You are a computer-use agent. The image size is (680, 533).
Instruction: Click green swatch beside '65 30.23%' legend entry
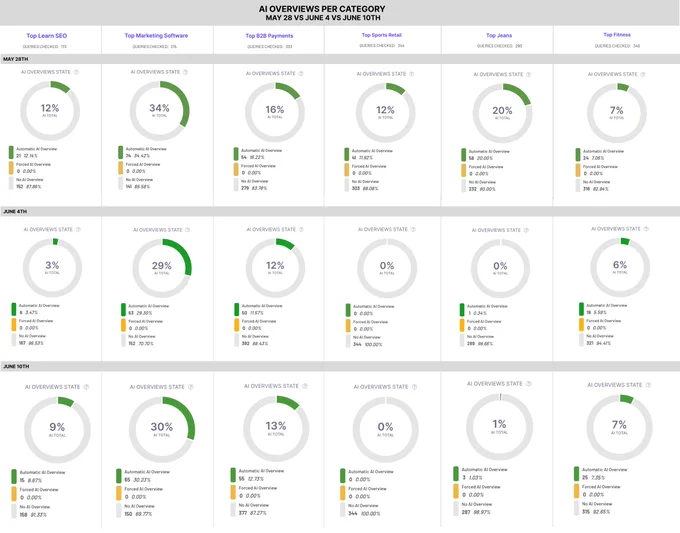tap(118, 476)
